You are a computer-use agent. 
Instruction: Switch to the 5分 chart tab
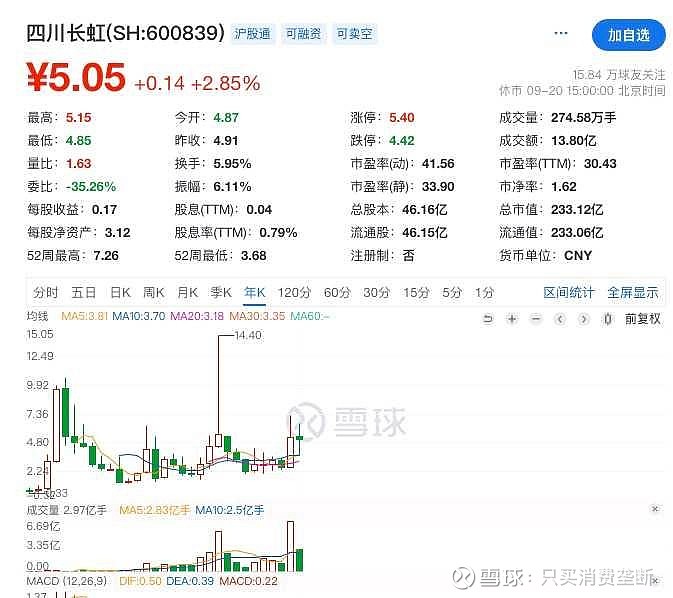tap(452, 293)
